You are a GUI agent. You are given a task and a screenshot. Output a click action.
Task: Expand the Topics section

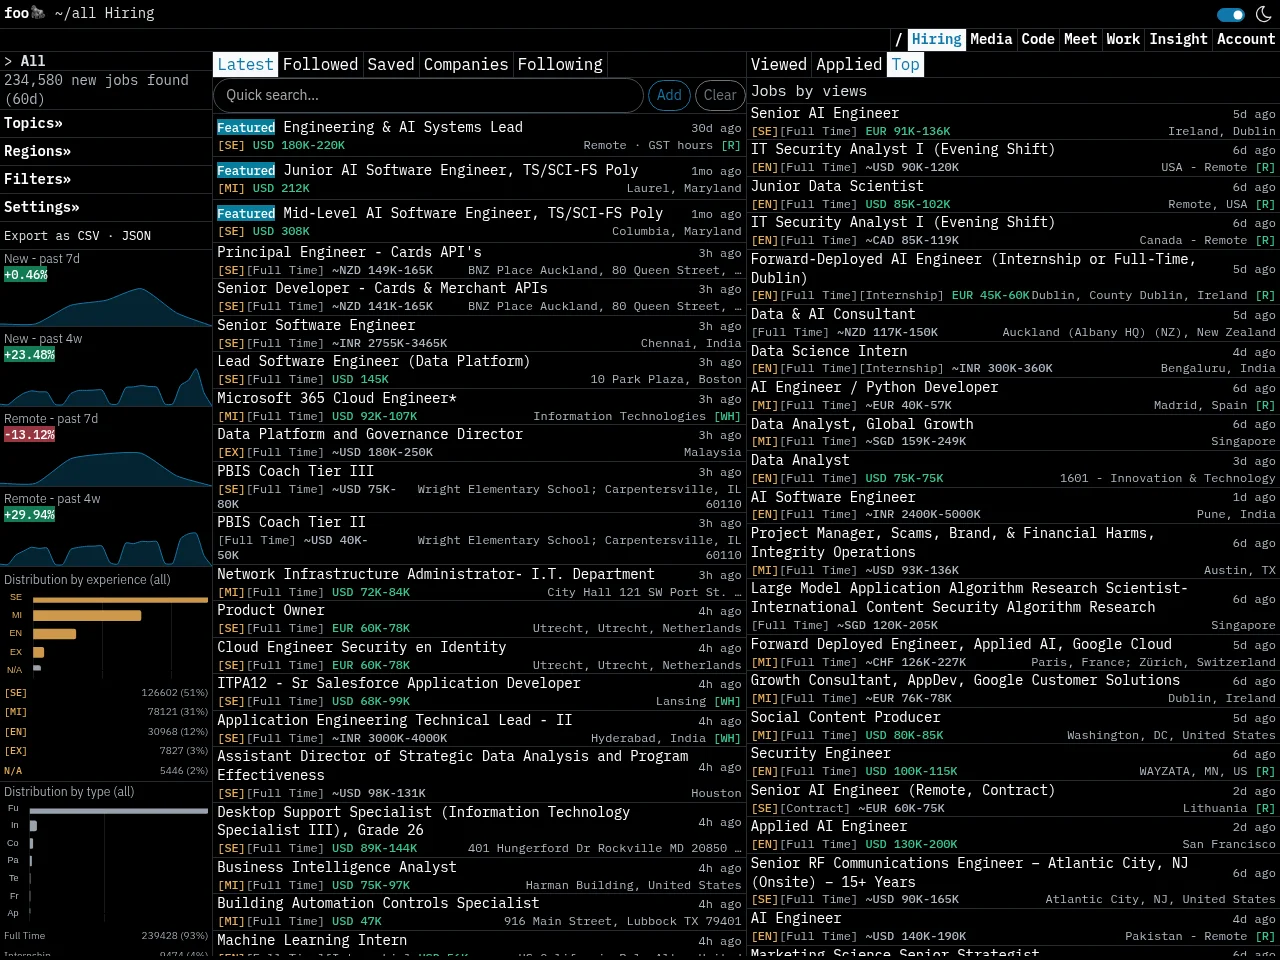(x=33, y=123)
